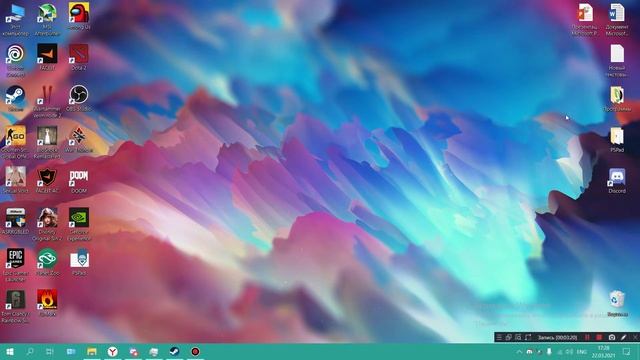Show hidden system tray icons
The image size is (640, 360).
pyautogui.click(x=519, y=351)
